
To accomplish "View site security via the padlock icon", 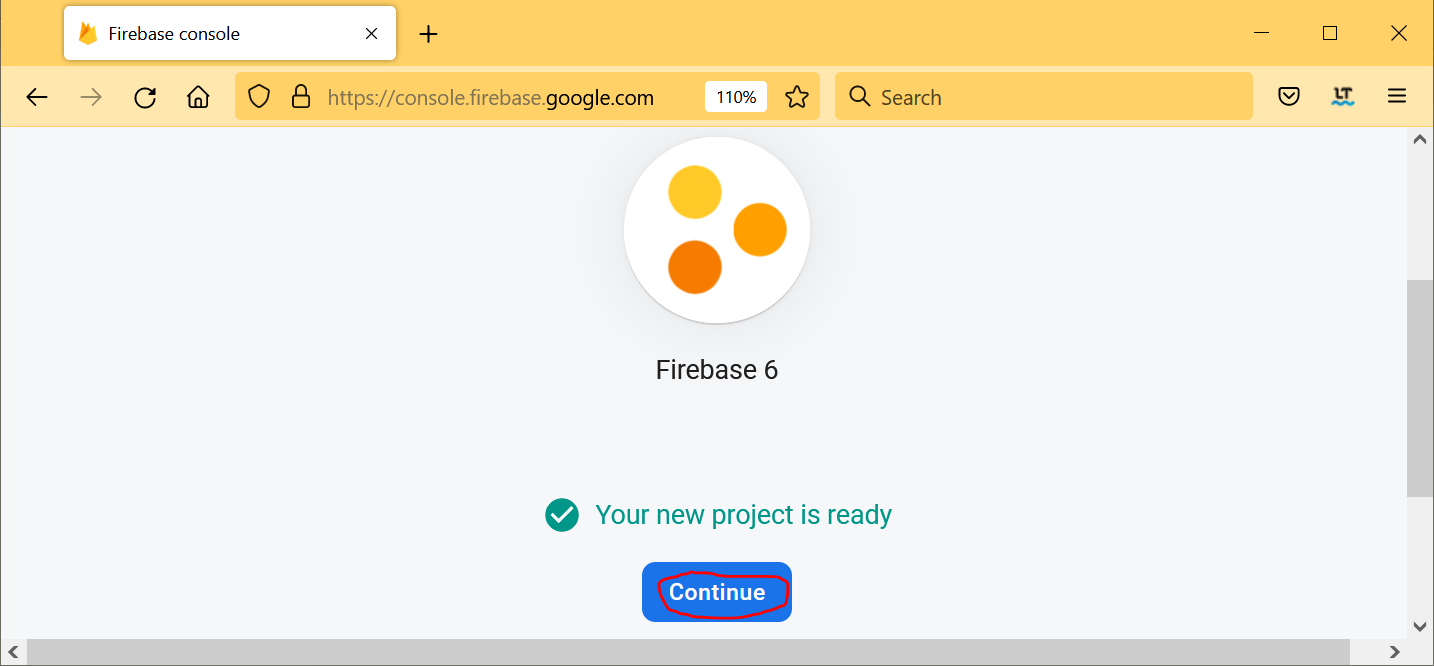I will (x=300, y=97).
